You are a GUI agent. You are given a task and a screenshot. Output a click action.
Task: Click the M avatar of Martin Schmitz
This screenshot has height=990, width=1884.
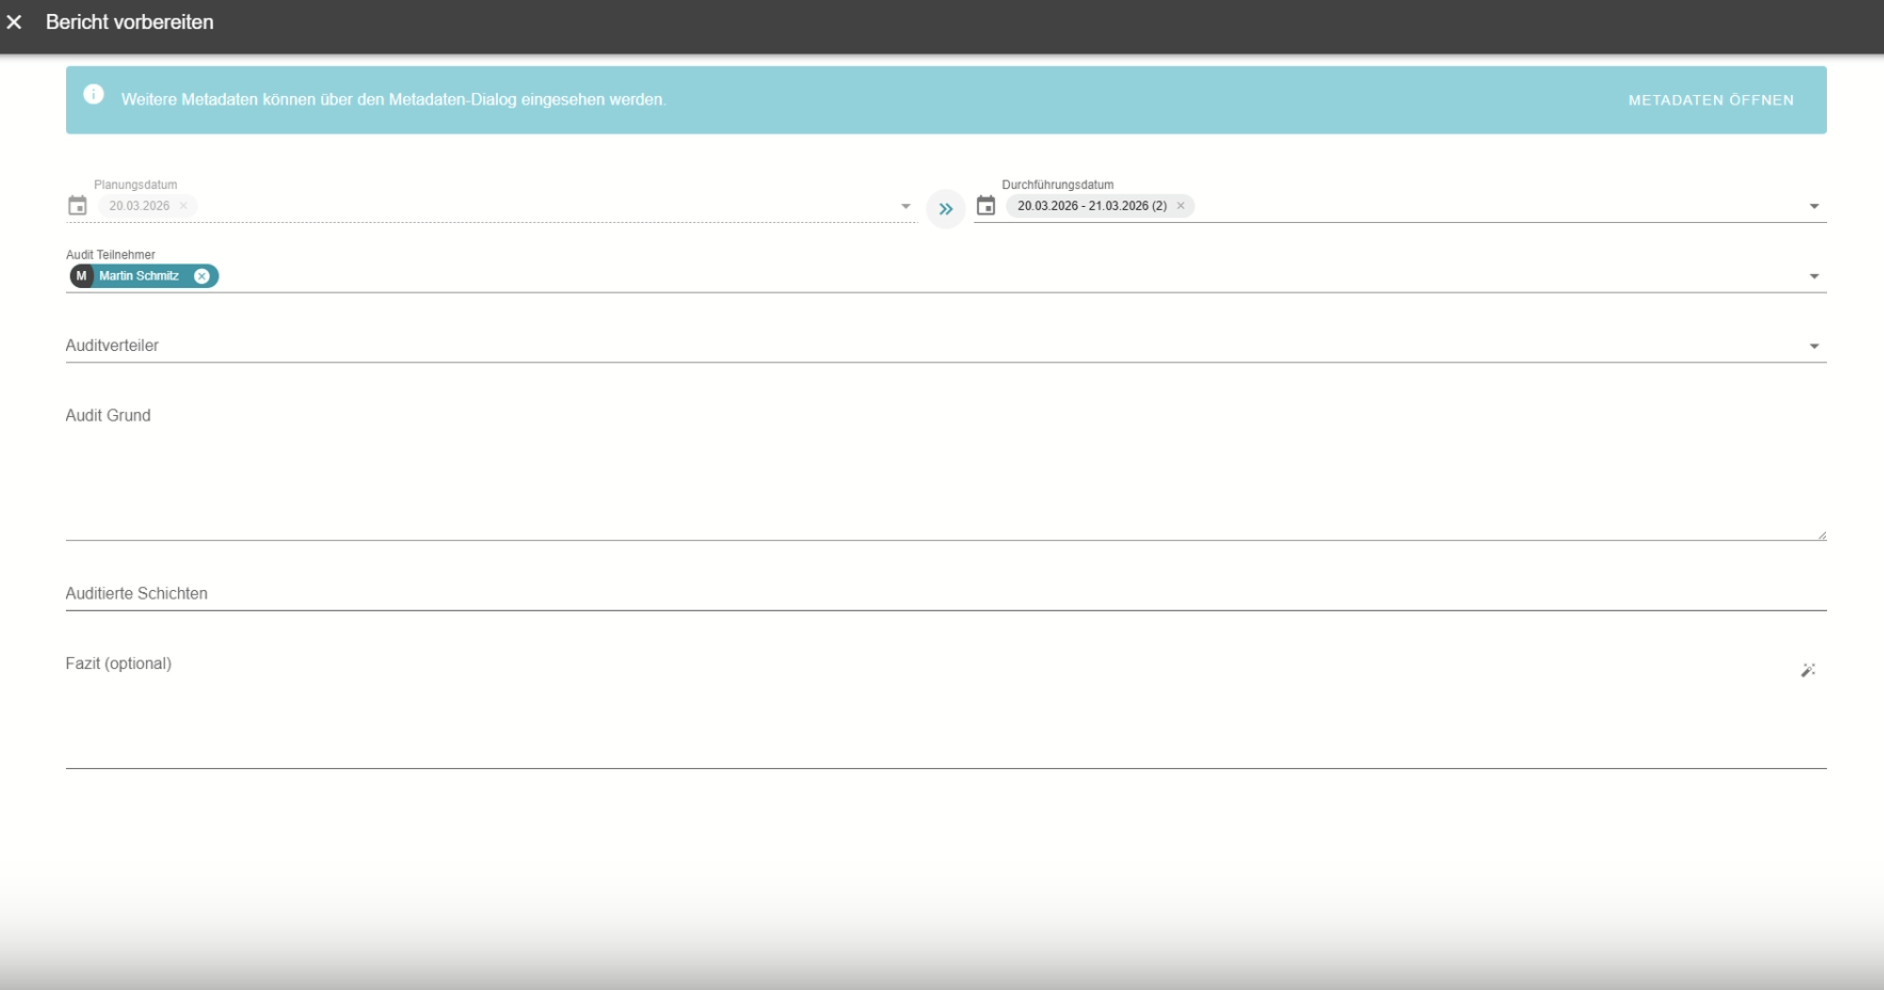tap(81, 276)
